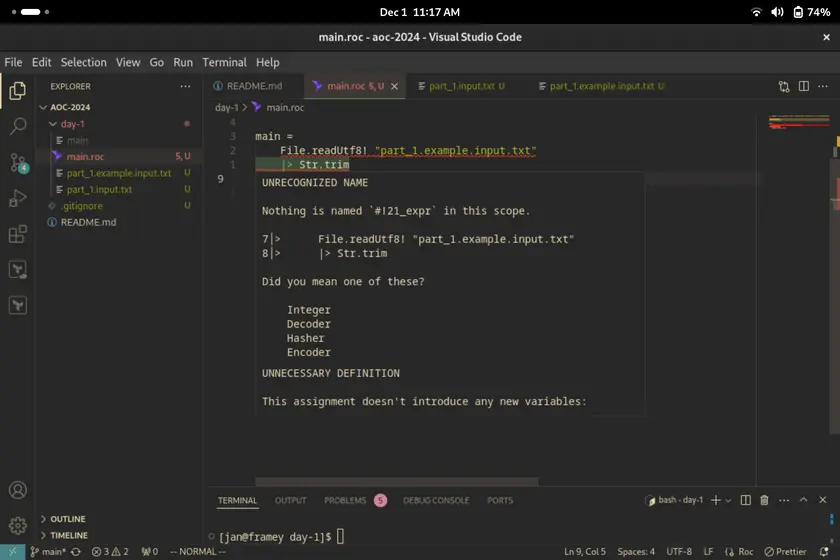Open the Selection menu
Viewport: 840px width, 560px height.
(x=84, y=62)
